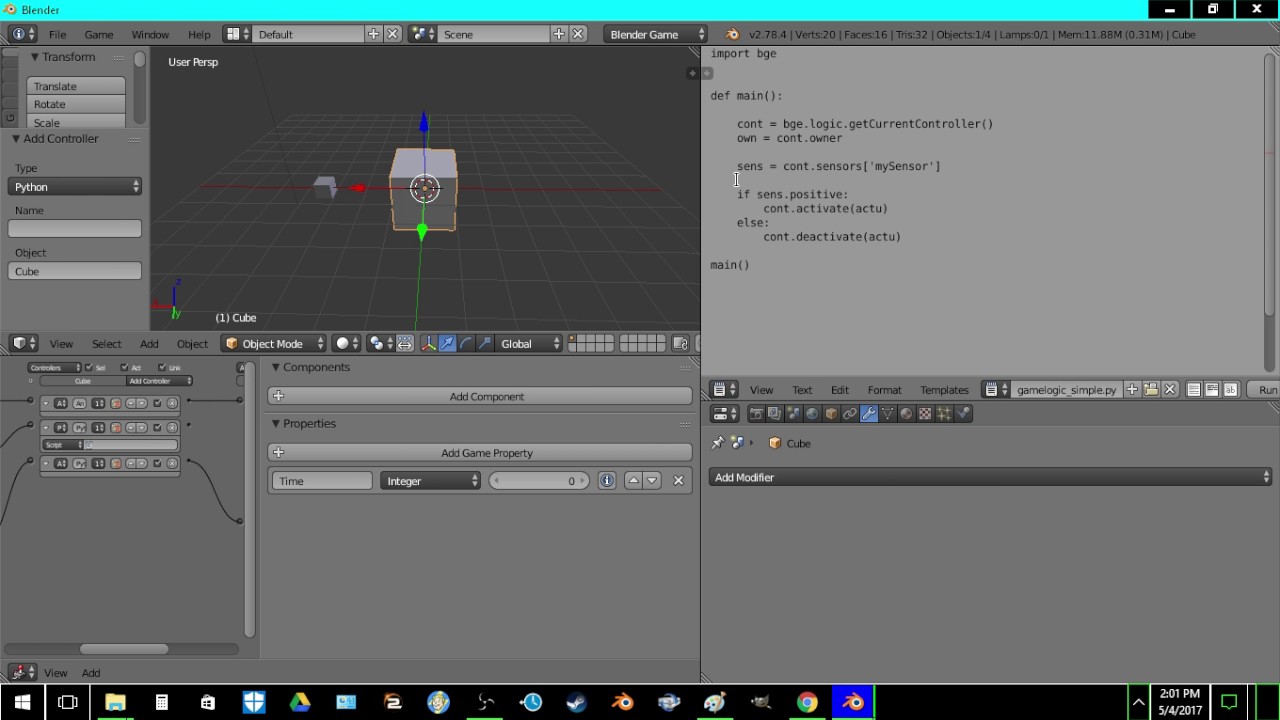
Task: Open the Constraints properties tab (chain icon)
Action: click(x=850, y=414)
